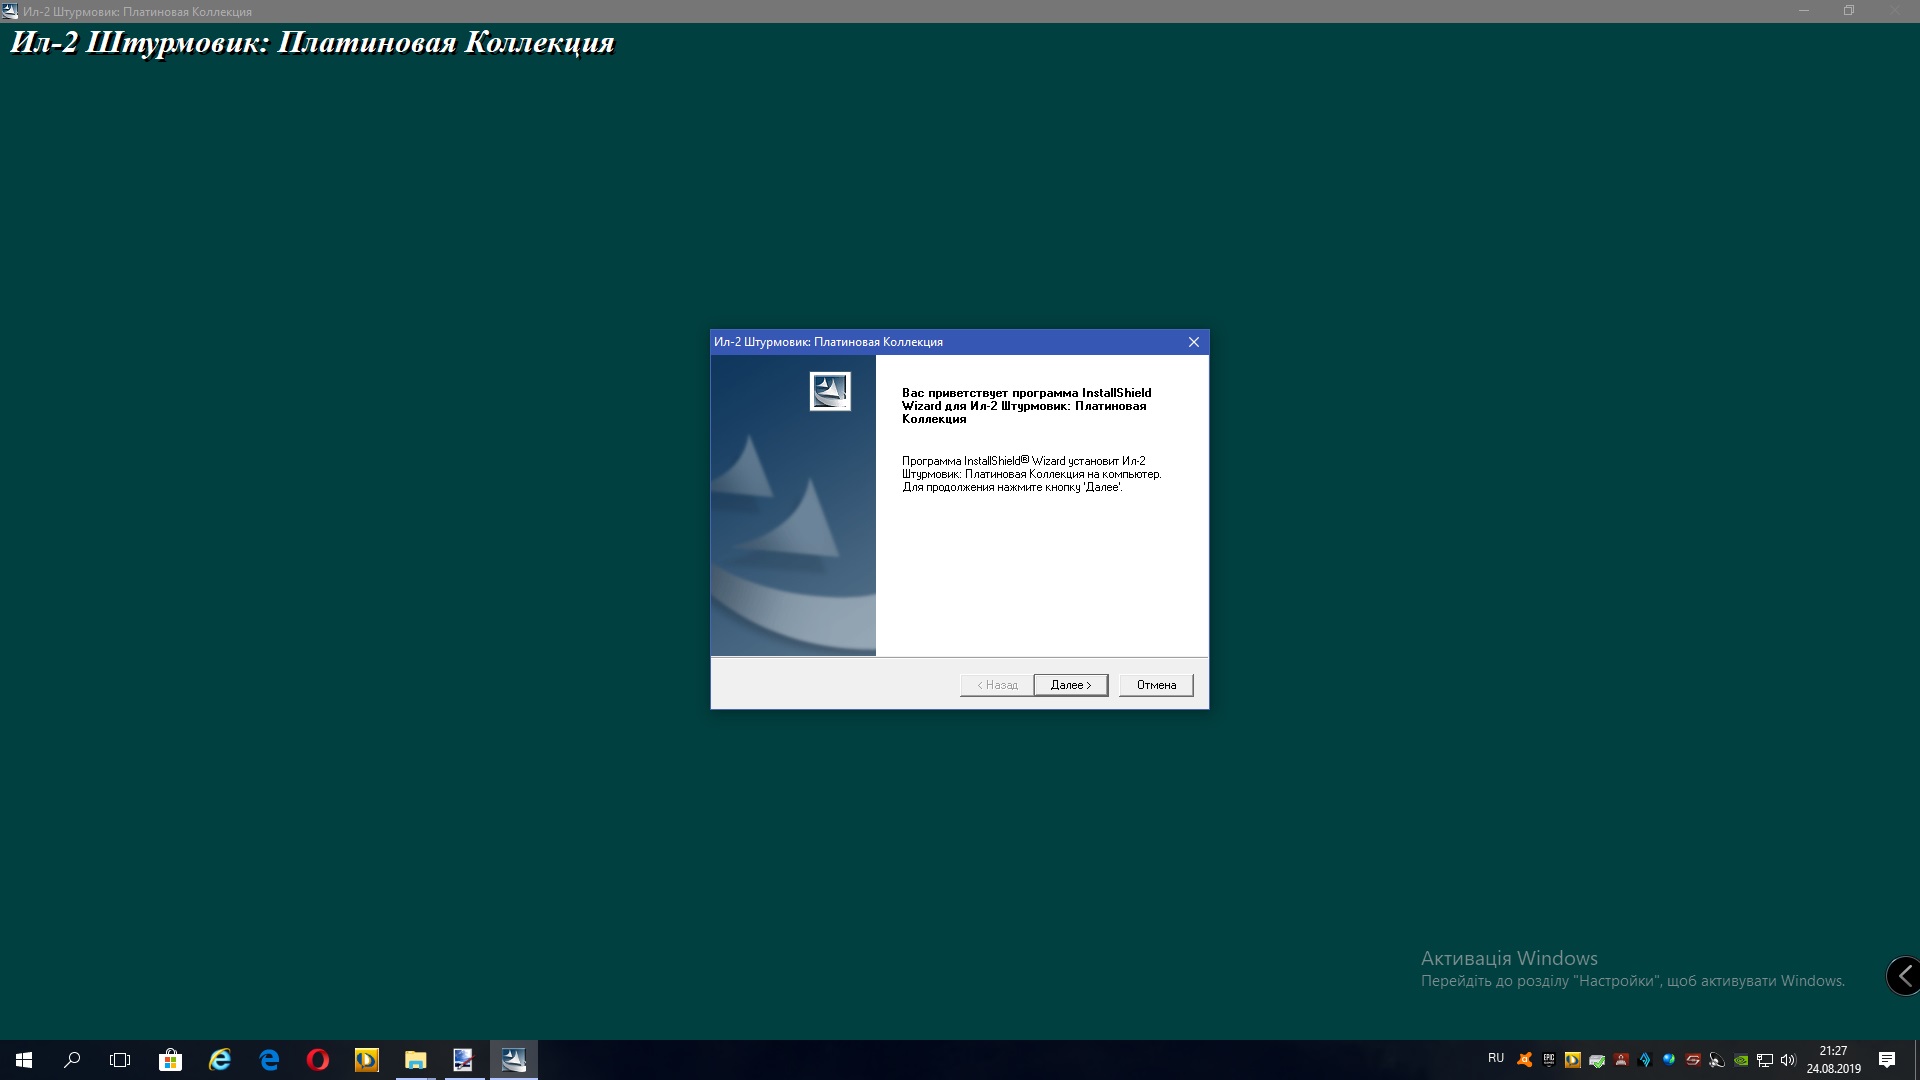Close the InstallShield wizard dialog
This screenshot has height=1080, width=1920.
[1193, 342]
